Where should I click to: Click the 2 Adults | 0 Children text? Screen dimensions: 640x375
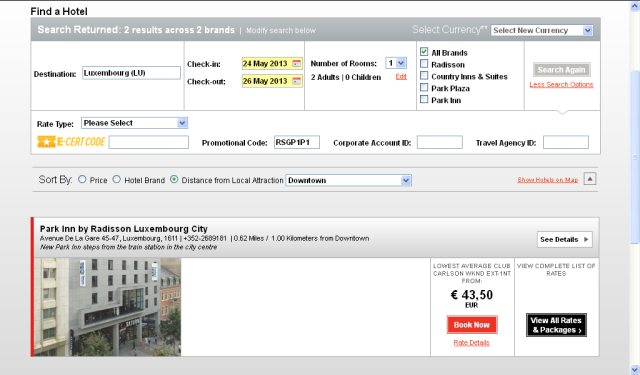(346, 77)
